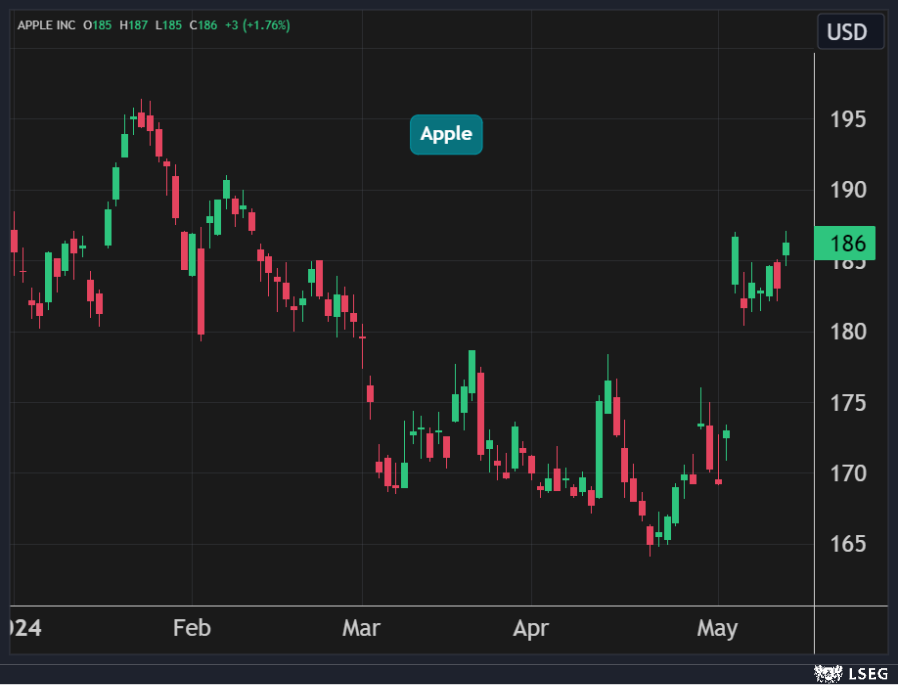Select the Mar time axis label

[361, 629]
